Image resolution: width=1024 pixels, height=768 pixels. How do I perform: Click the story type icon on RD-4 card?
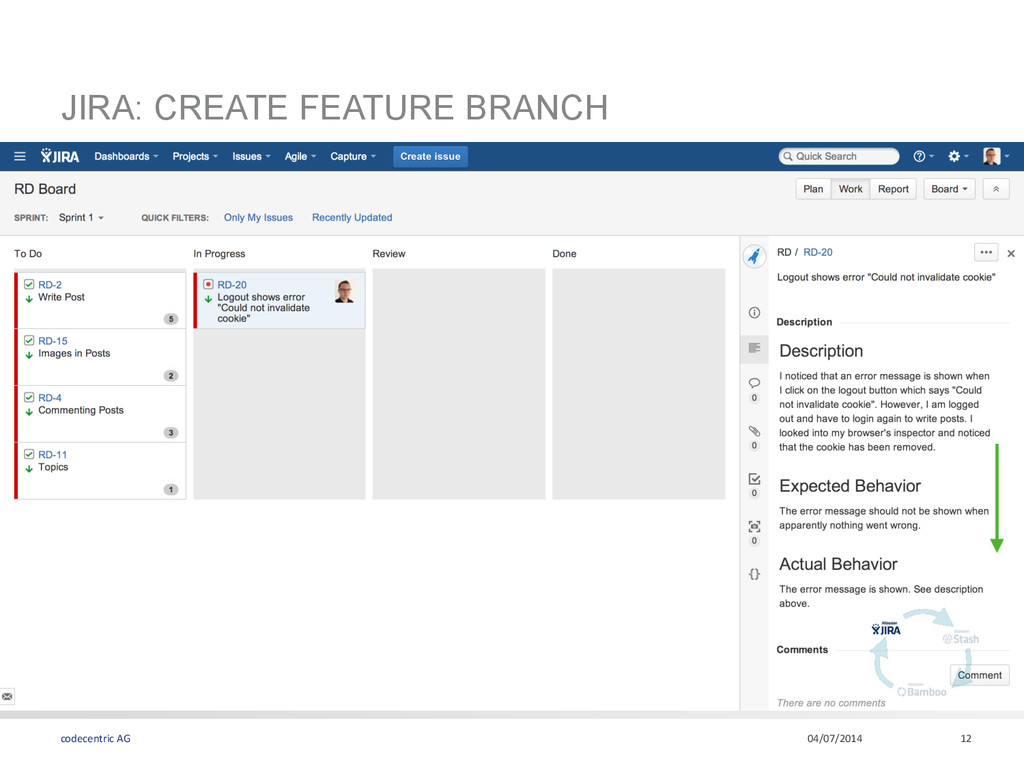(x=29, y=397)
